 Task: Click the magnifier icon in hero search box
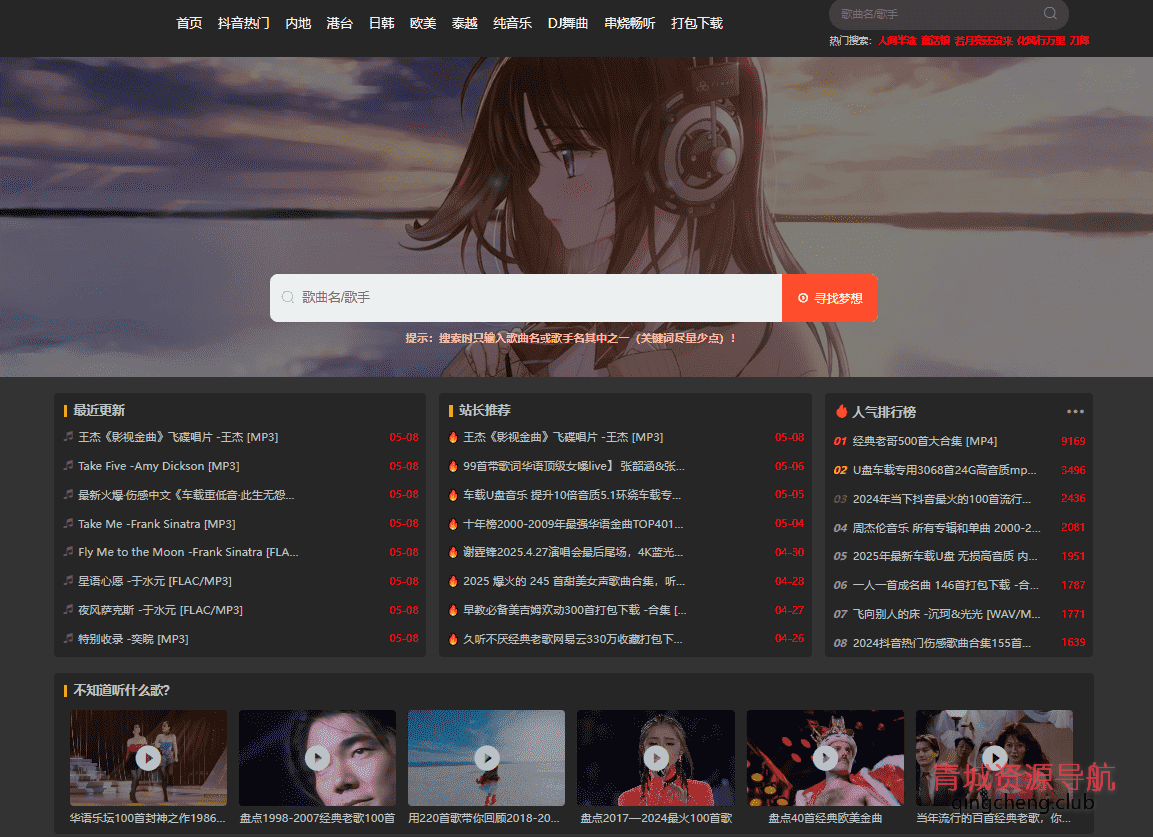pos(288,297)
